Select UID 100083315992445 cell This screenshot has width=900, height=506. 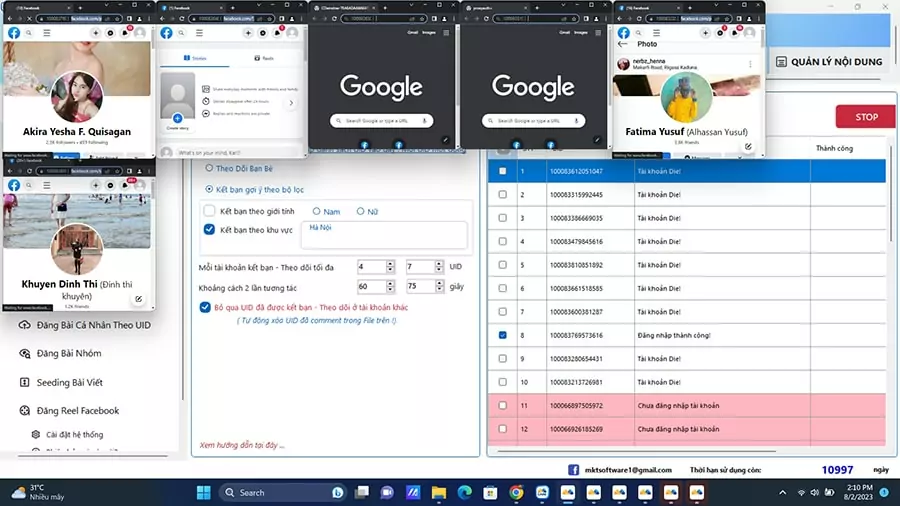[x=589, y=194]
